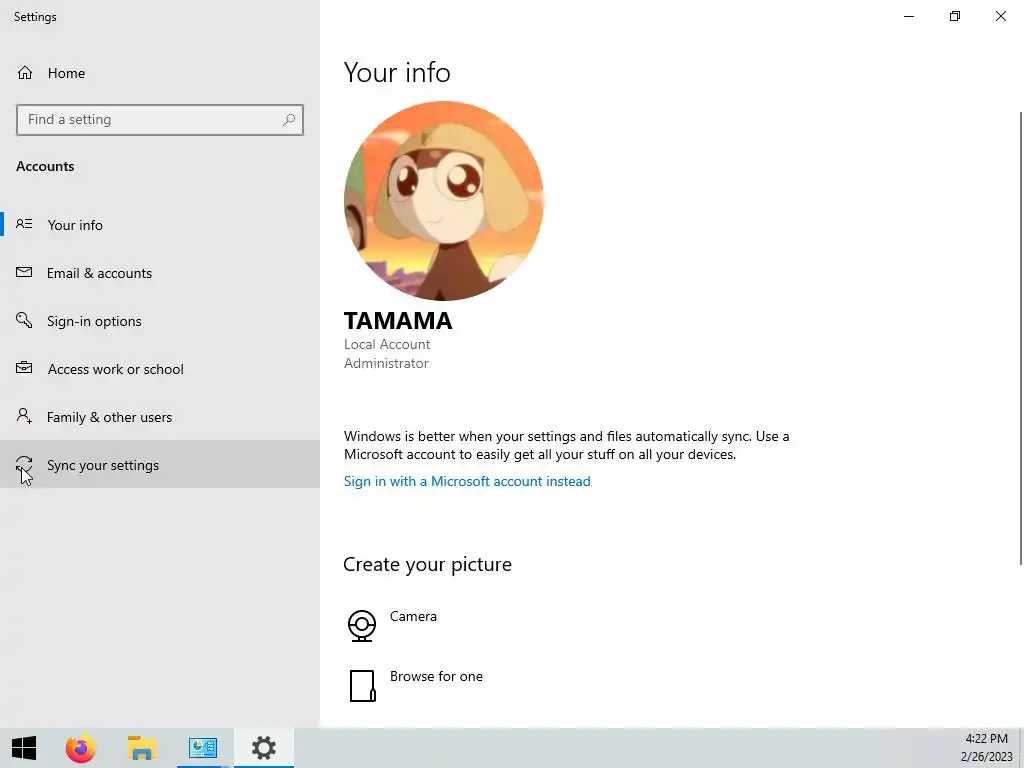Select Sync your settings

tap(160, 464)
